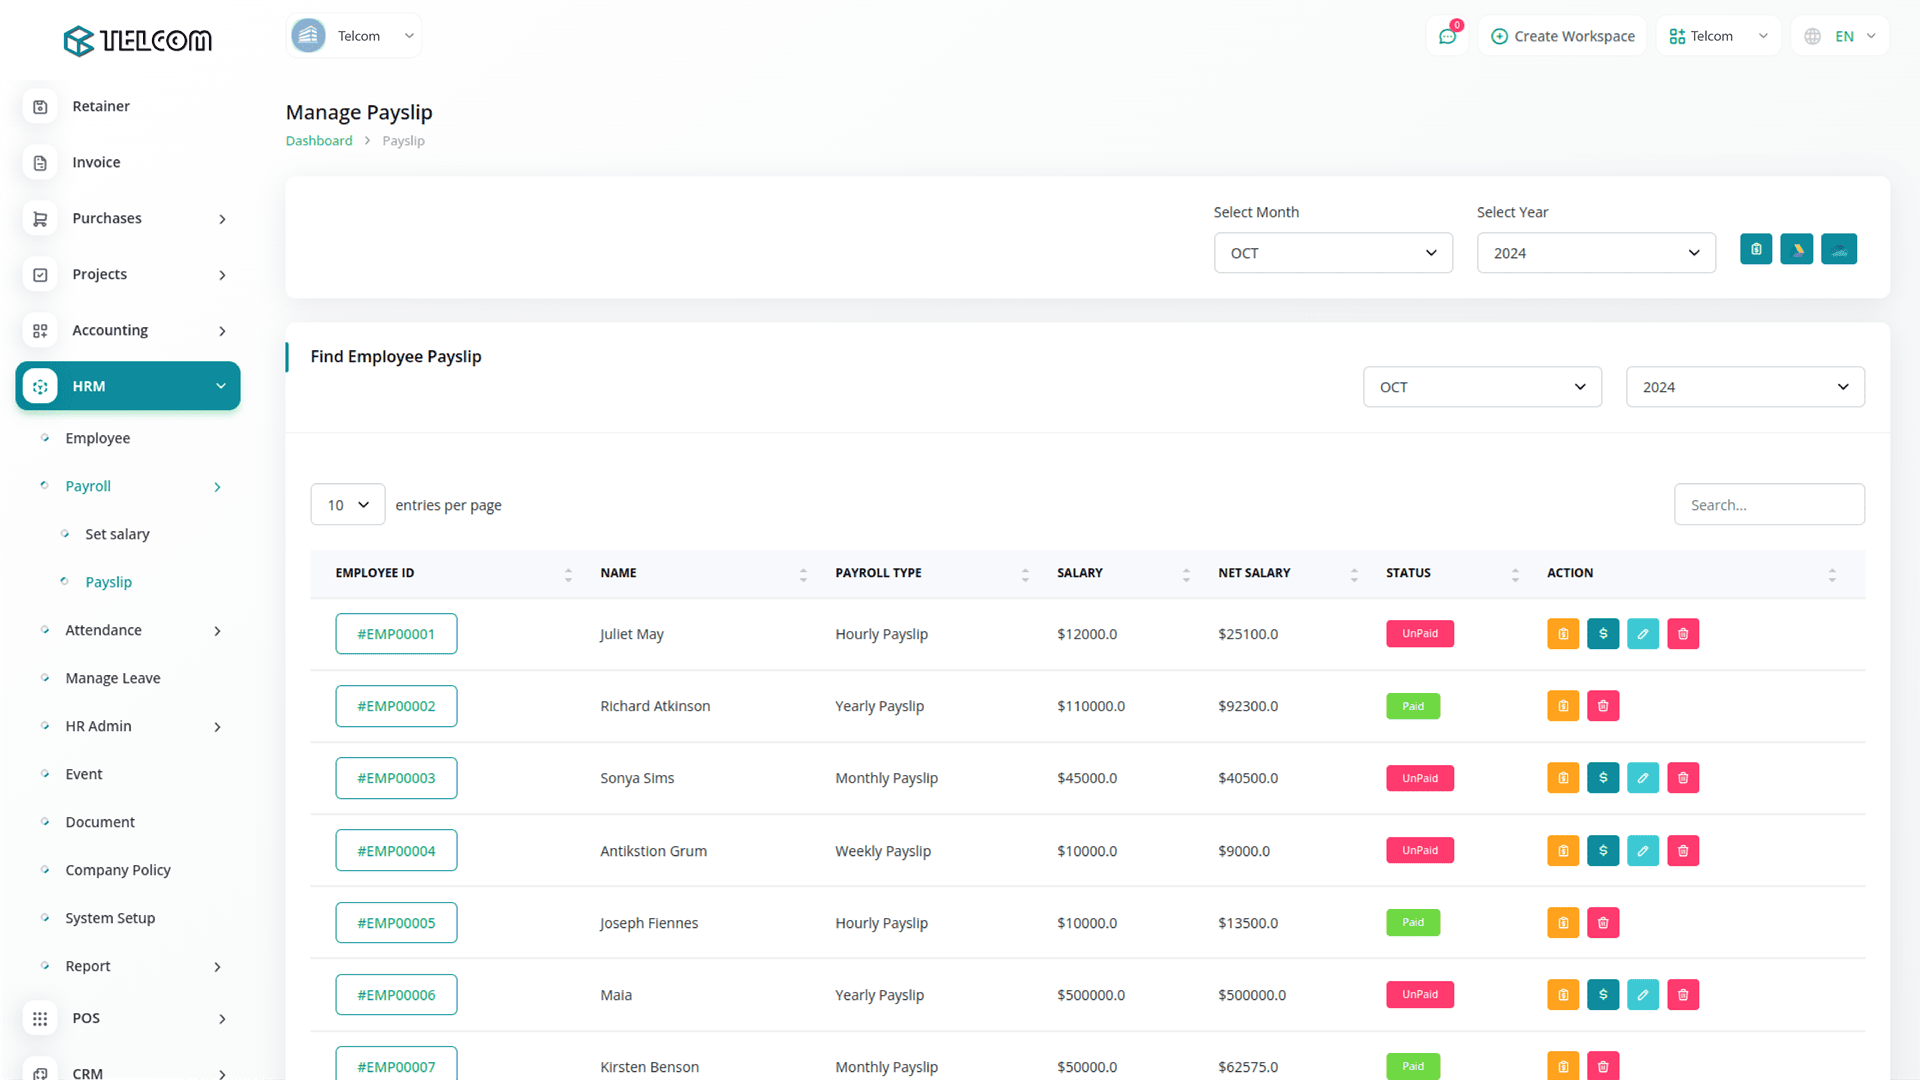Open the messages chat icon in header
The height and width of the screenshot is (1080, 1920).
click(x=1447, y=36)
